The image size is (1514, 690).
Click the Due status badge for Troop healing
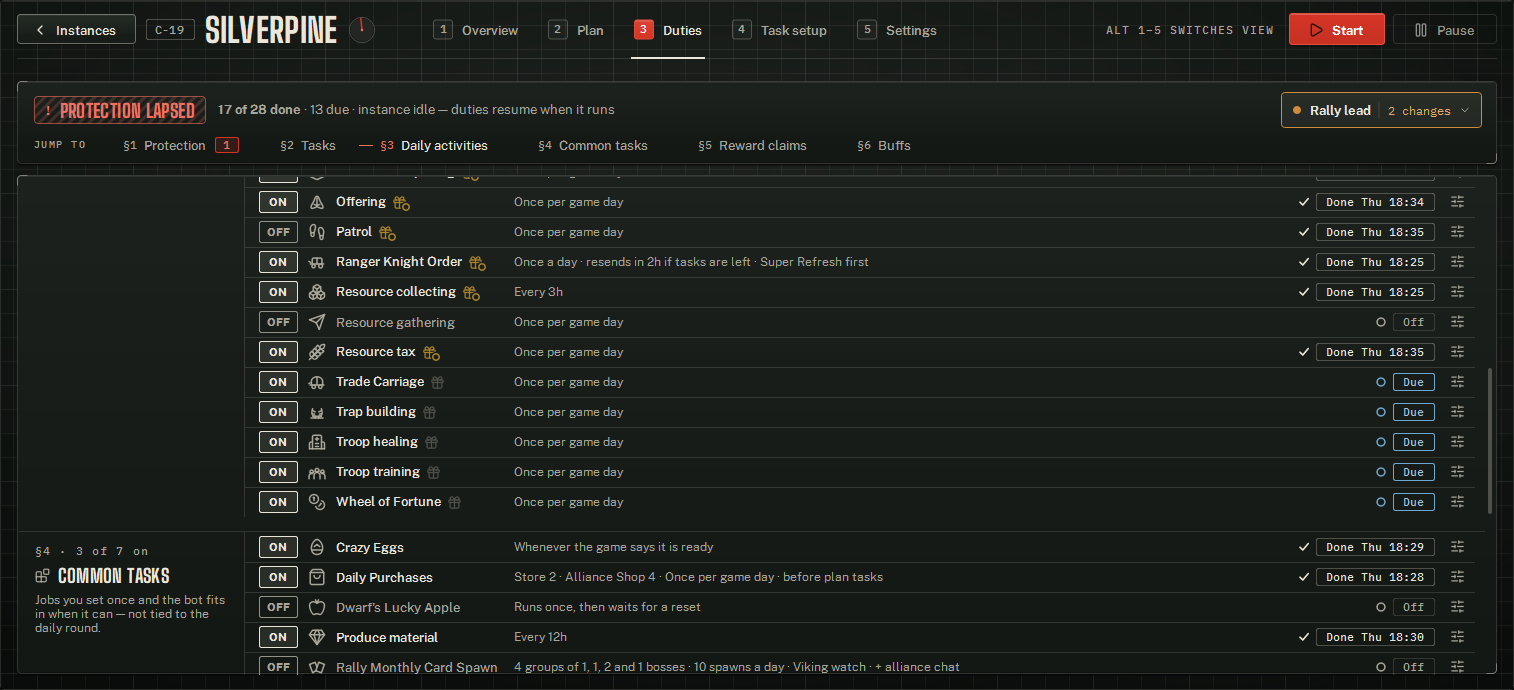(x=1413, y=442)
